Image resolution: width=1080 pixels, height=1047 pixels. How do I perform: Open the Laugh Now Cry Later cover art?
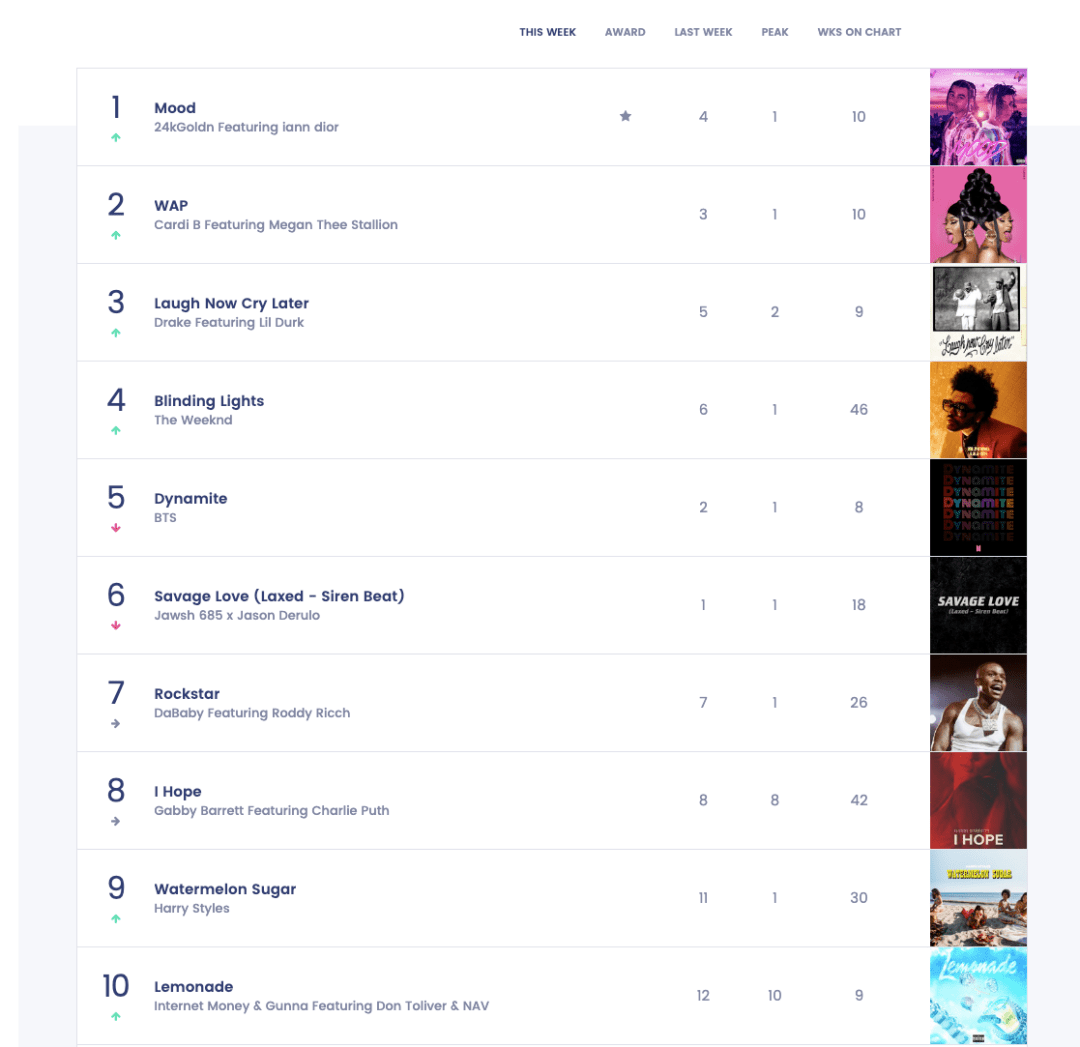978,312
